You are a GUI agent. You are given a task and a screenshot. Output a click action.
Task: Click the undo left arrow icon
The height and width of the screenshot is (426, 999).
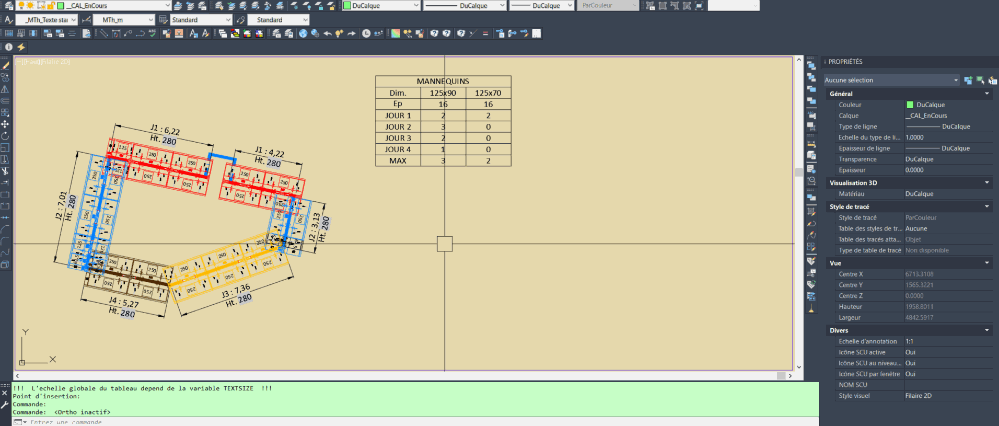coord(327,34)
